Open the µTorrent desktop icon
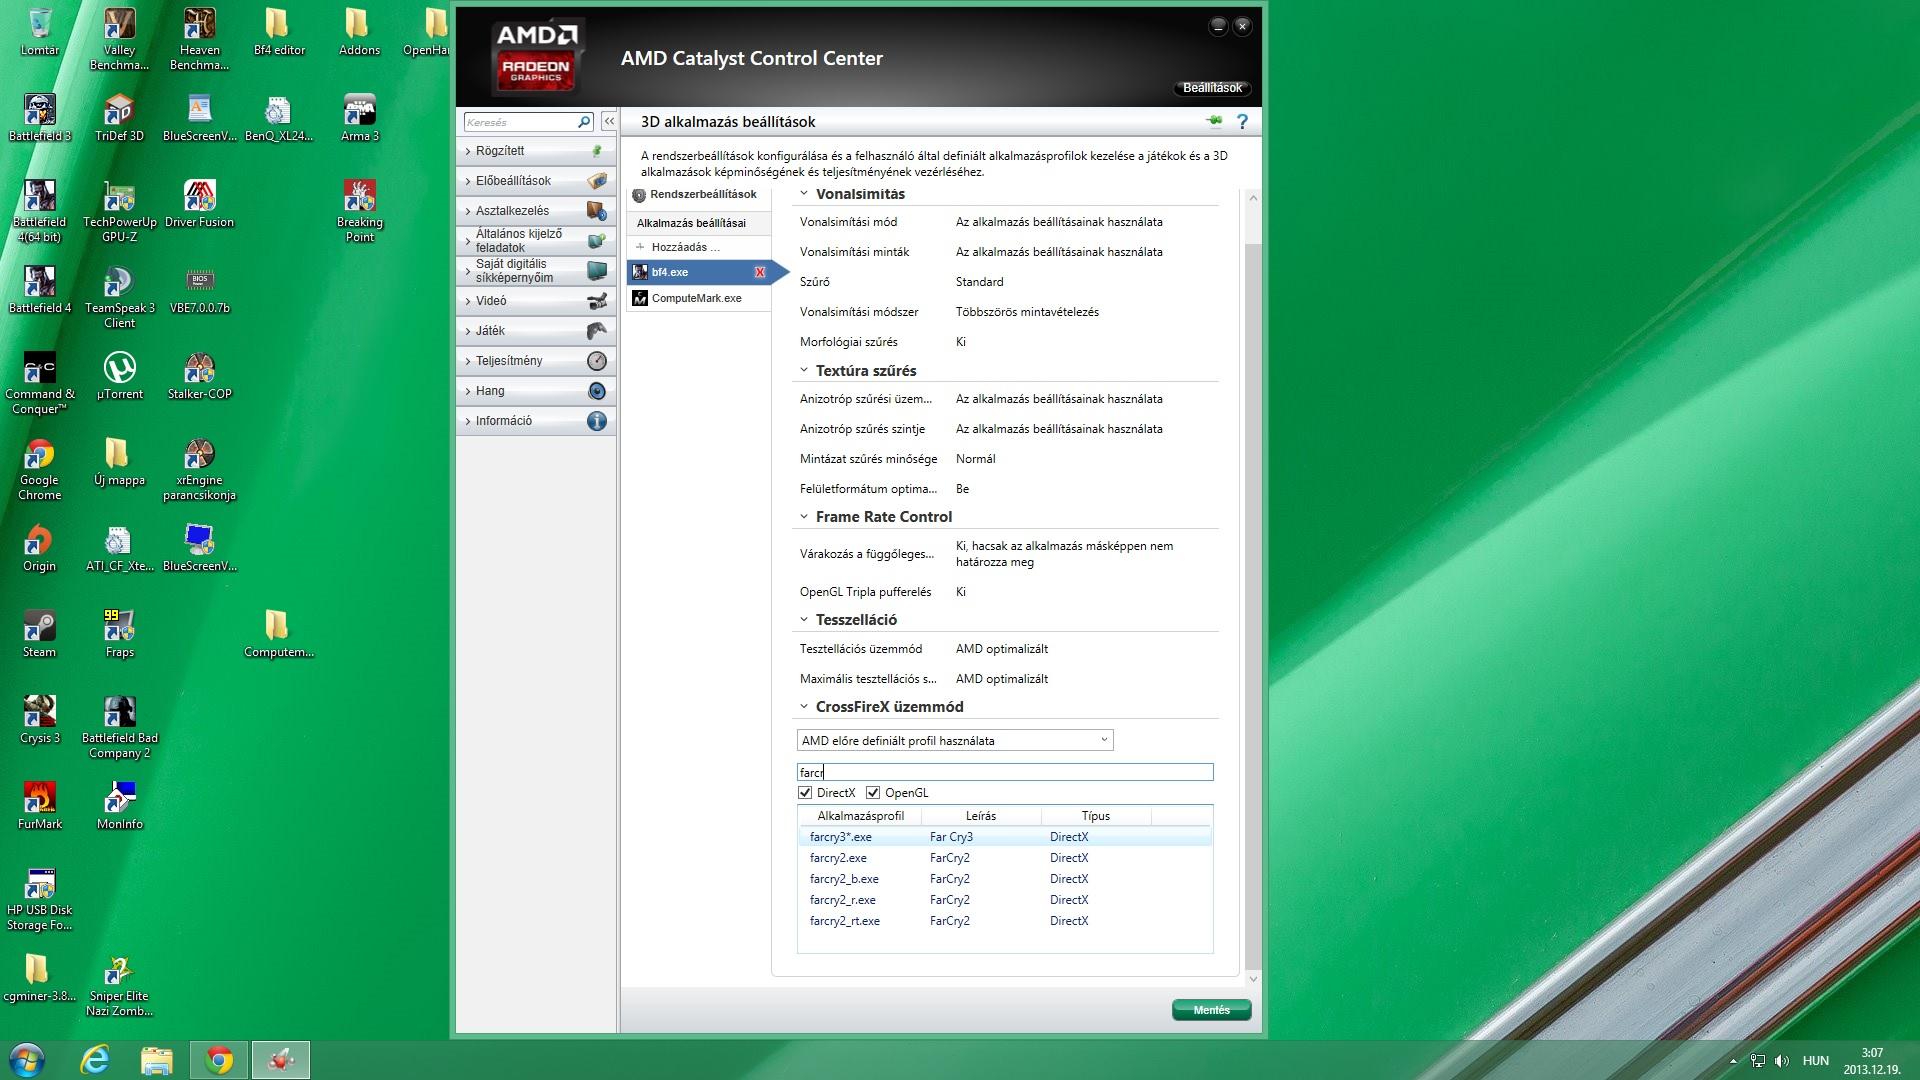Image resolution: width=1920 pixels, height=1080 pixels. [119, 376]
